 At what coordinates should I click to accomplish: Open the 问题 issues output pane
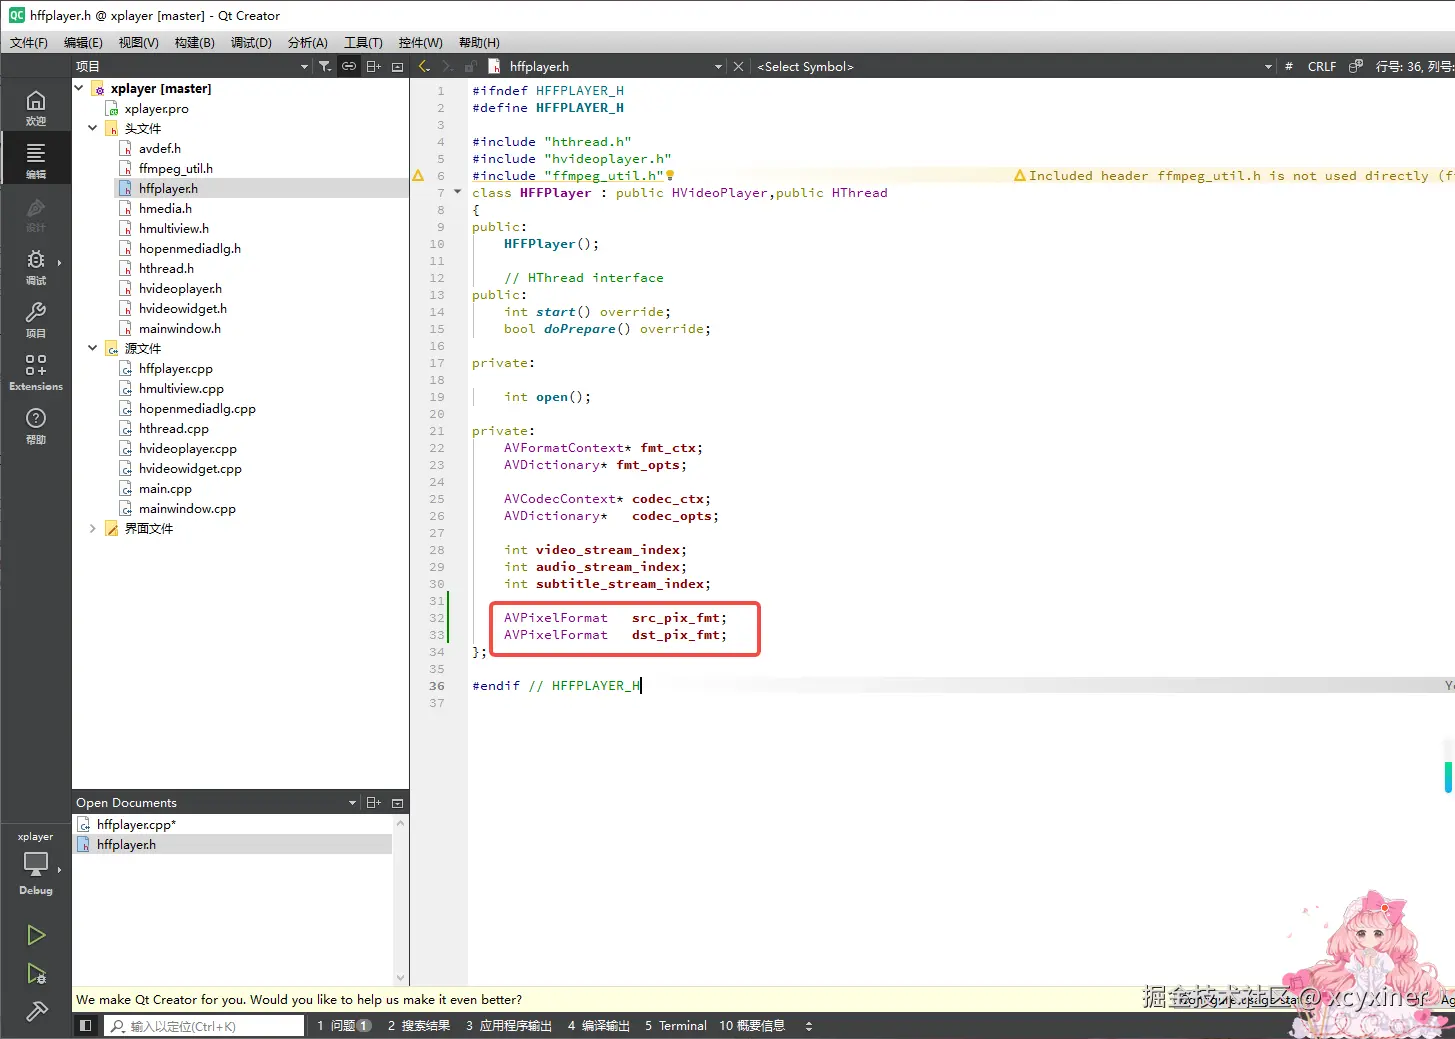(343, 1026)
